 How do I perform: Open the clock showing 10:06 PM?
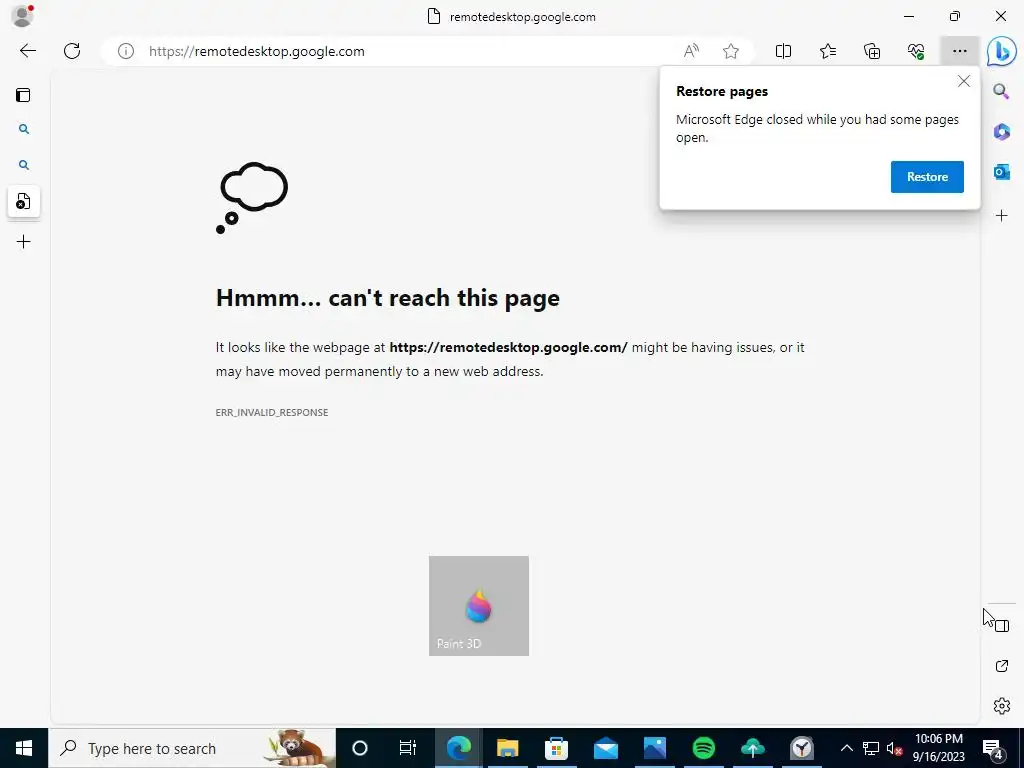click(x=938, y=748)
